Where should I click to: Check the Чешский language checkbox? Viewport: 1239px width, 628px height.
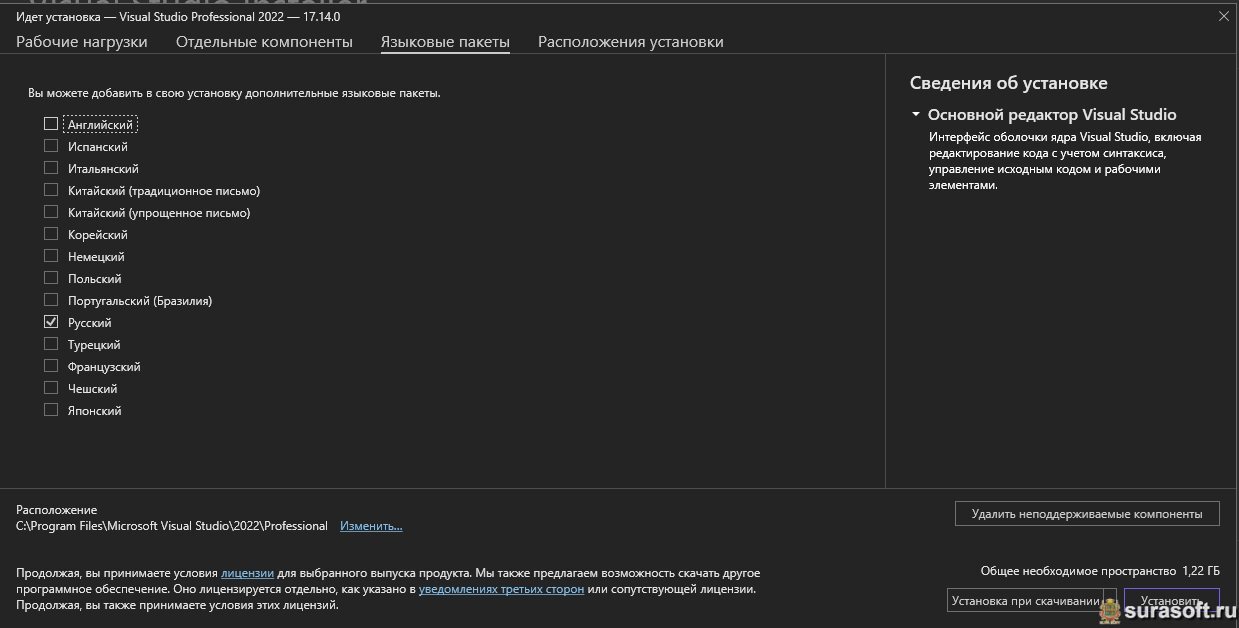click(x=51, y=388)
